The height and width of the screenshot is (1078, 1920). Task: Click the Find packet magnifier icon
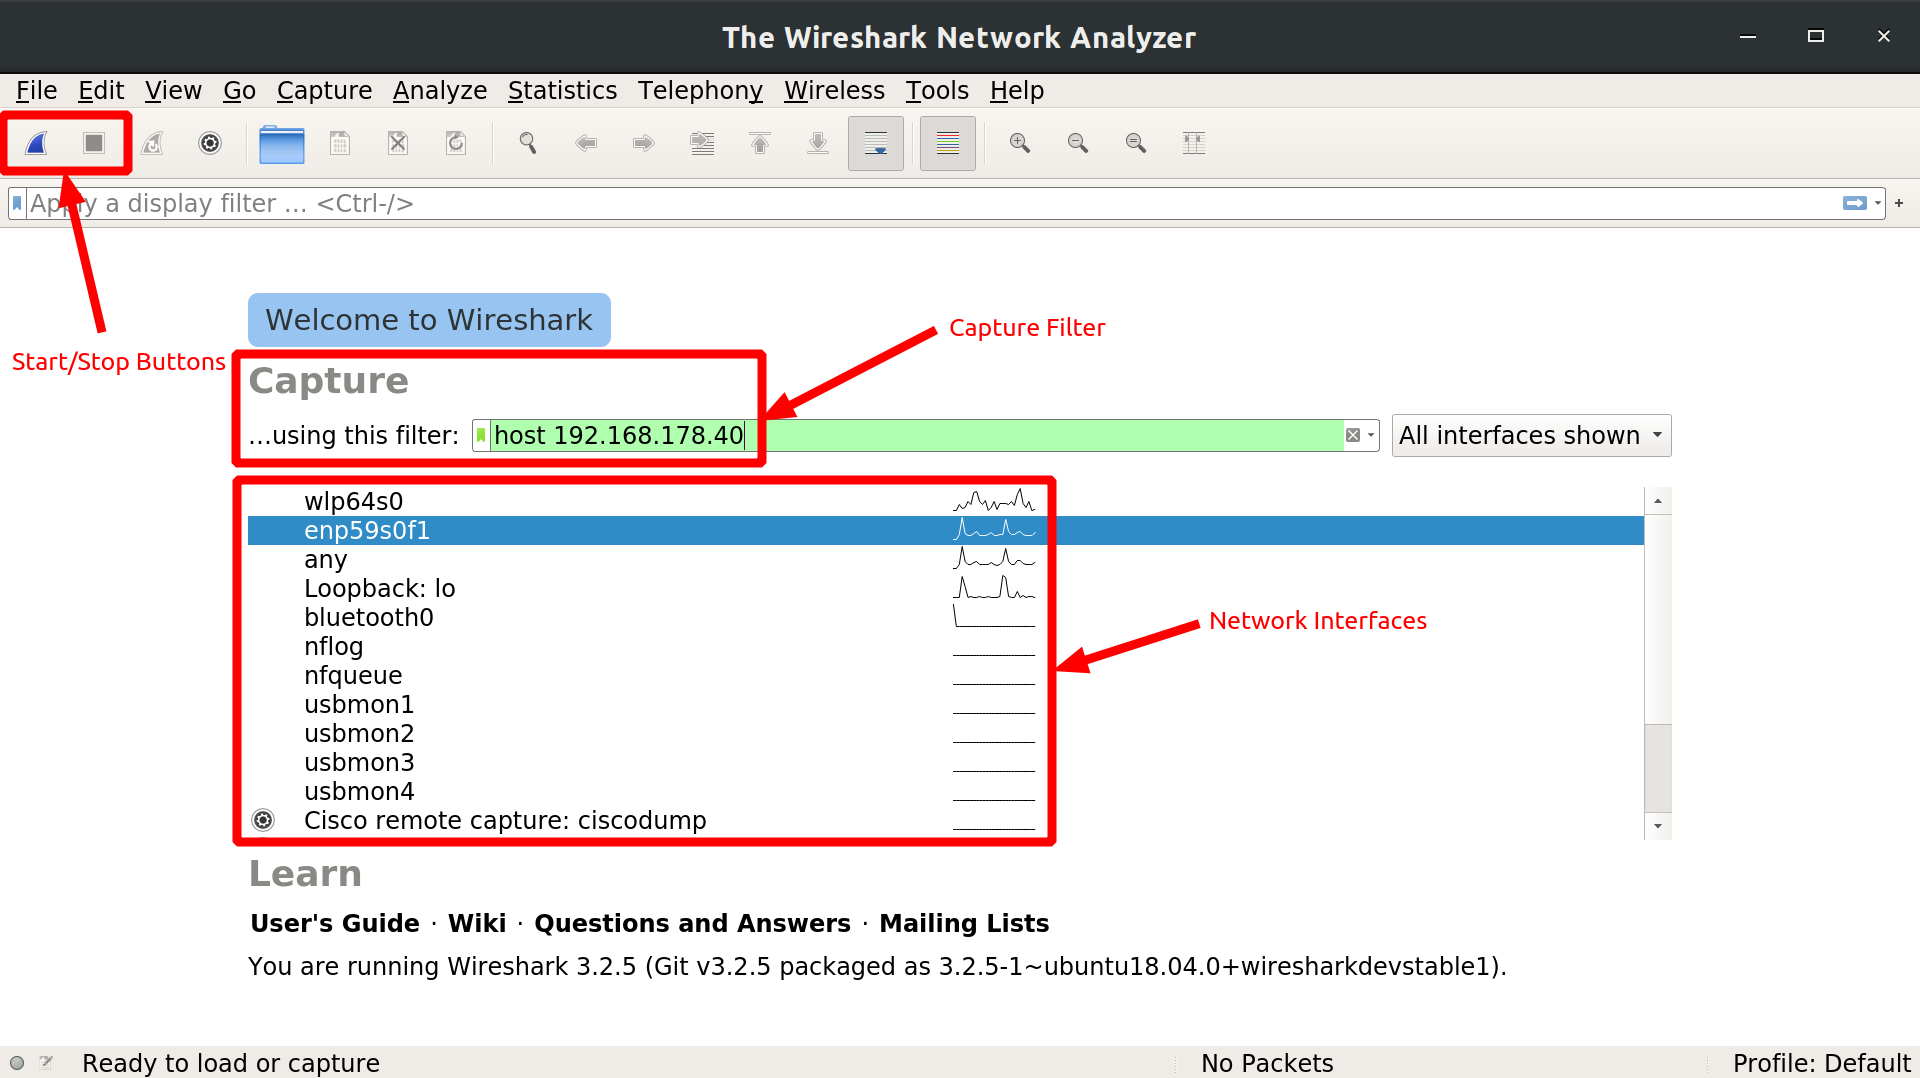tap(528, 143)
